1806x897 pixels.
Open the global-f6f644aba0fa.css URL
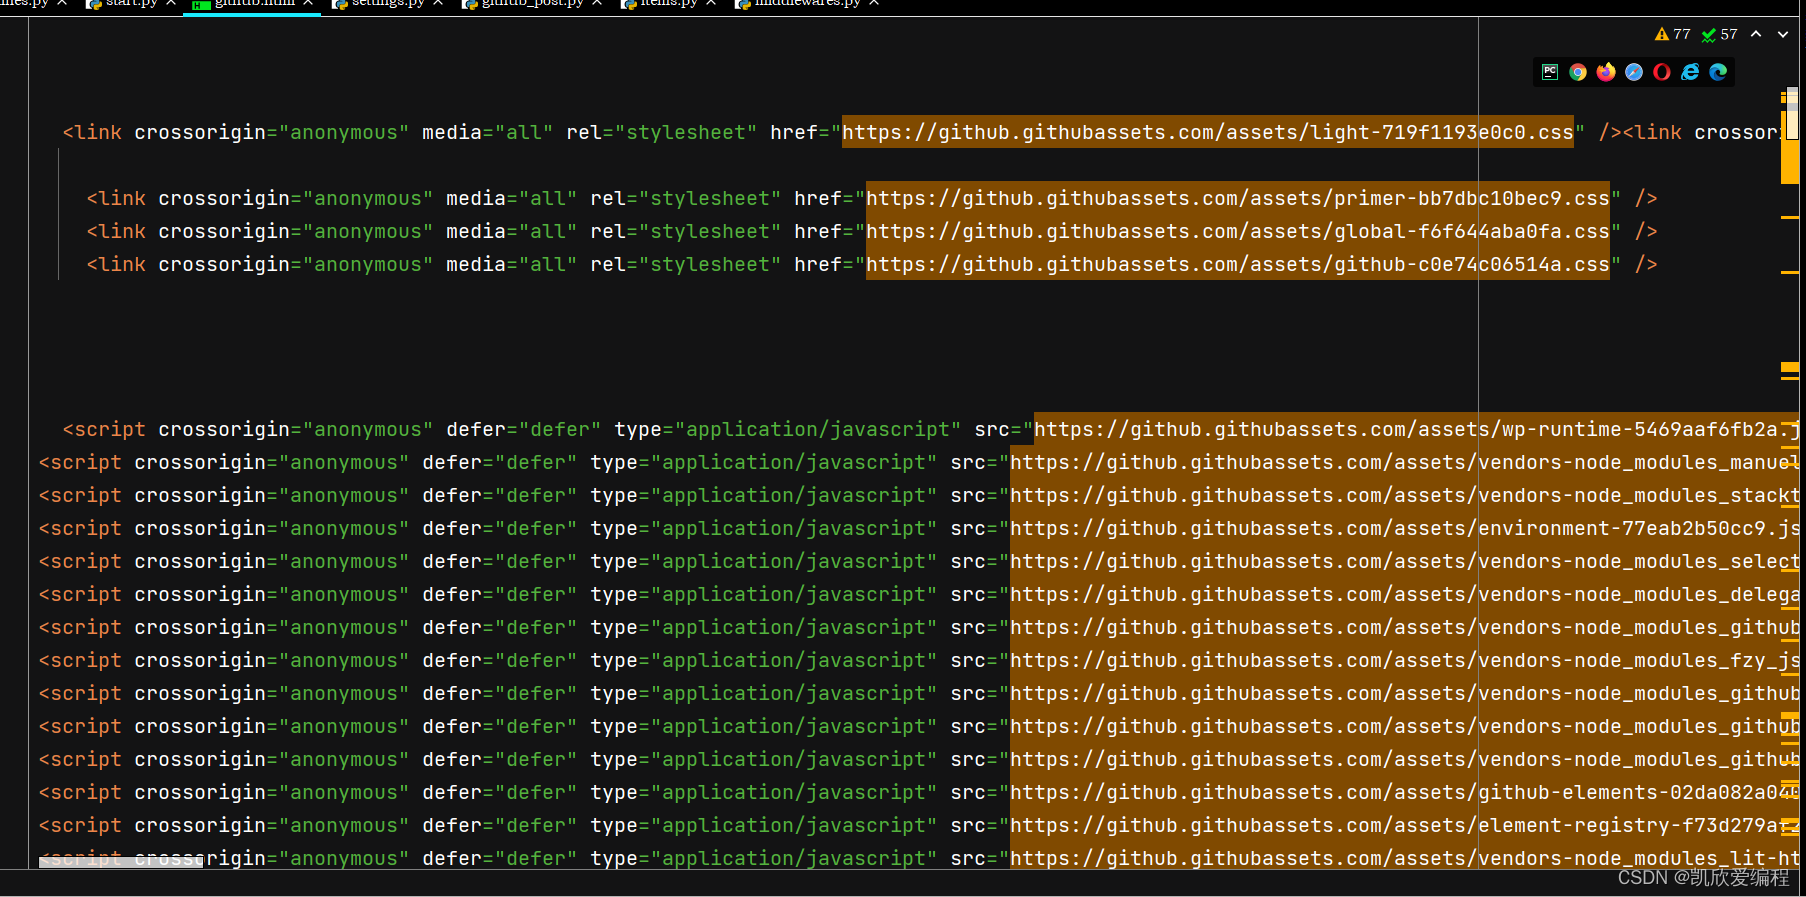click(1237, 231)
